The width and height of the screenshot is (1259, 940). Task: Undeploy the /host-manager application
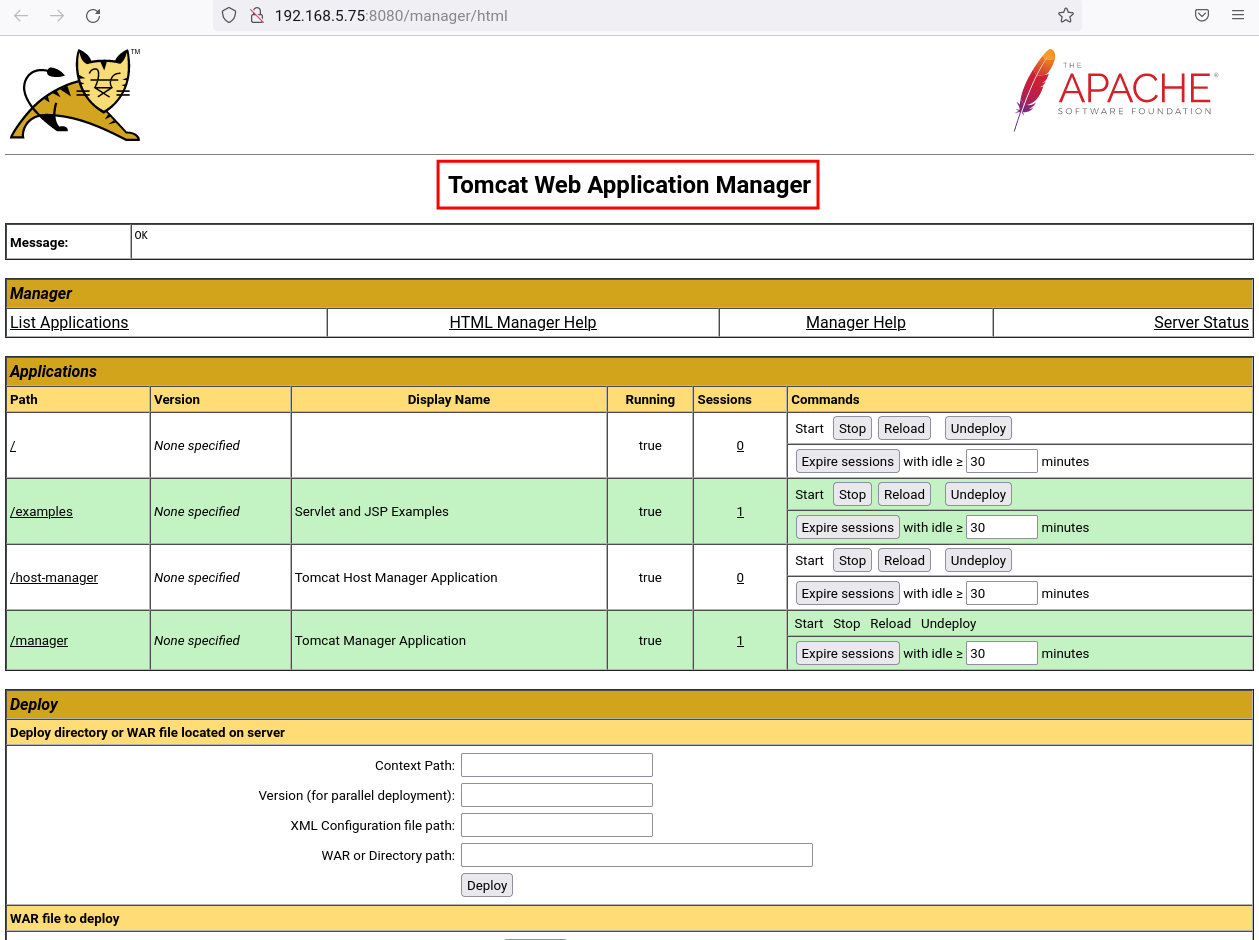pyautogui.click(x=978, y=560)
